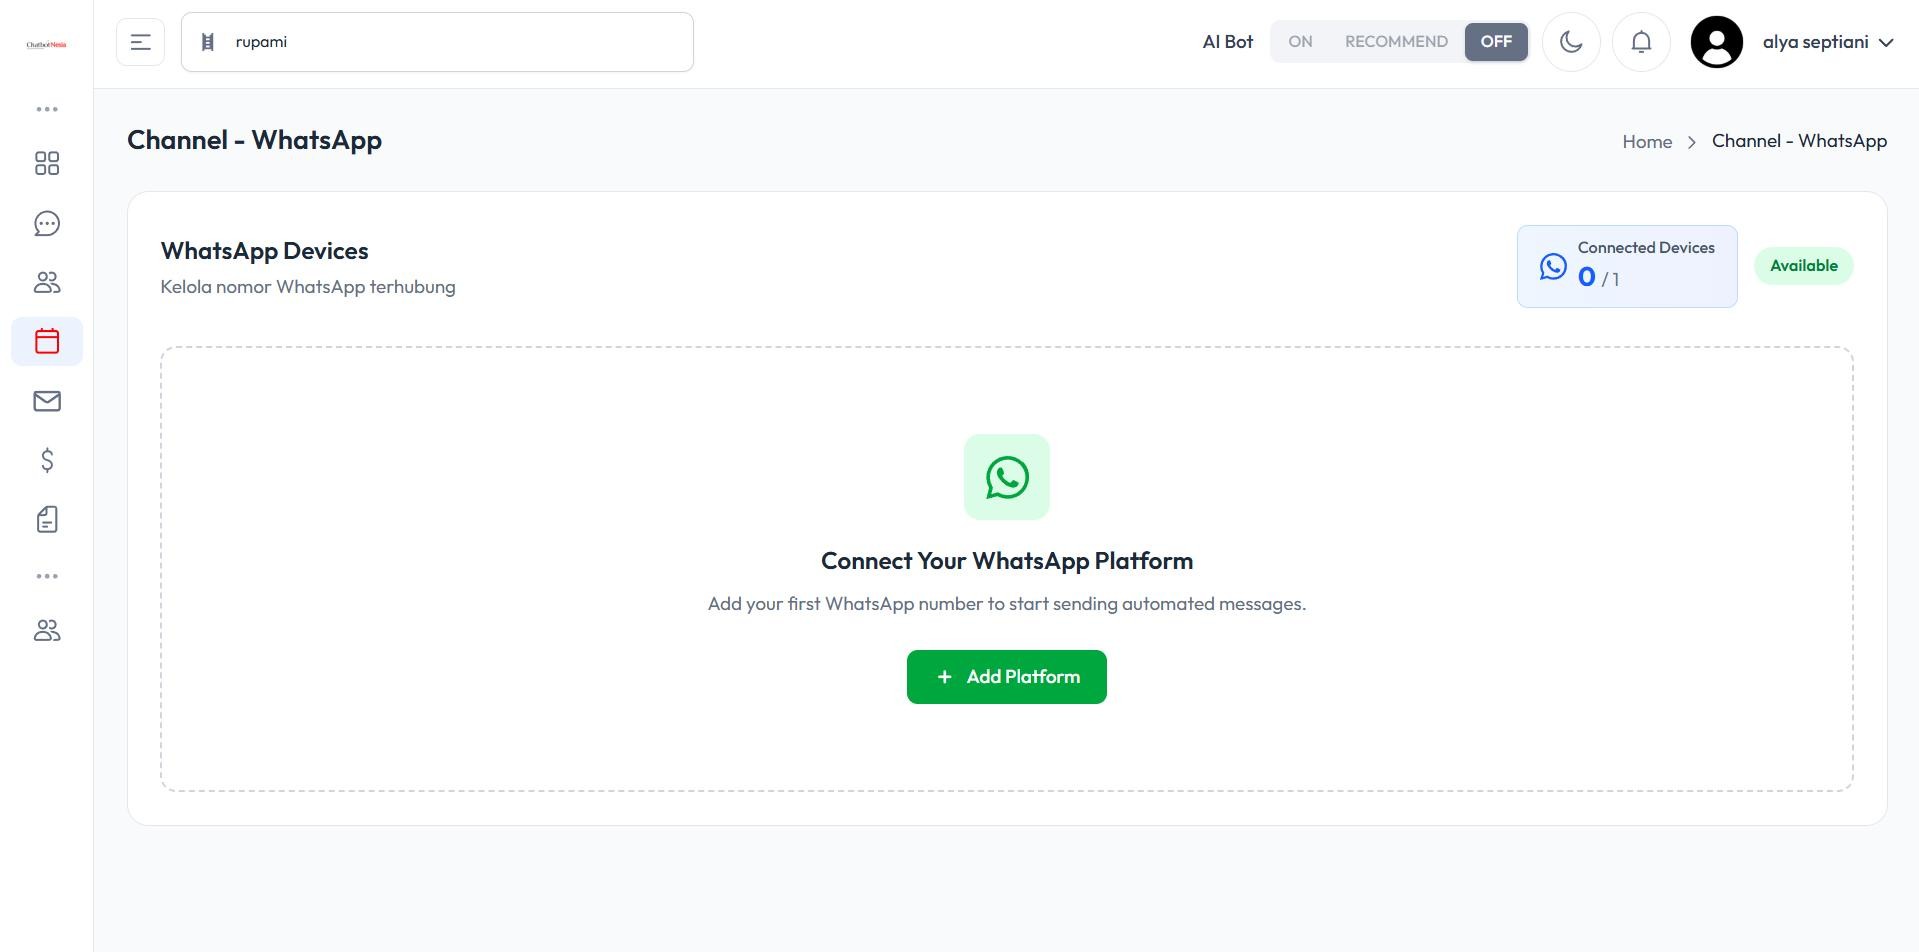
Task: Click 'Kelola nomor WhatsApp terhubung' subtitle
Action: tap(308, 287)
